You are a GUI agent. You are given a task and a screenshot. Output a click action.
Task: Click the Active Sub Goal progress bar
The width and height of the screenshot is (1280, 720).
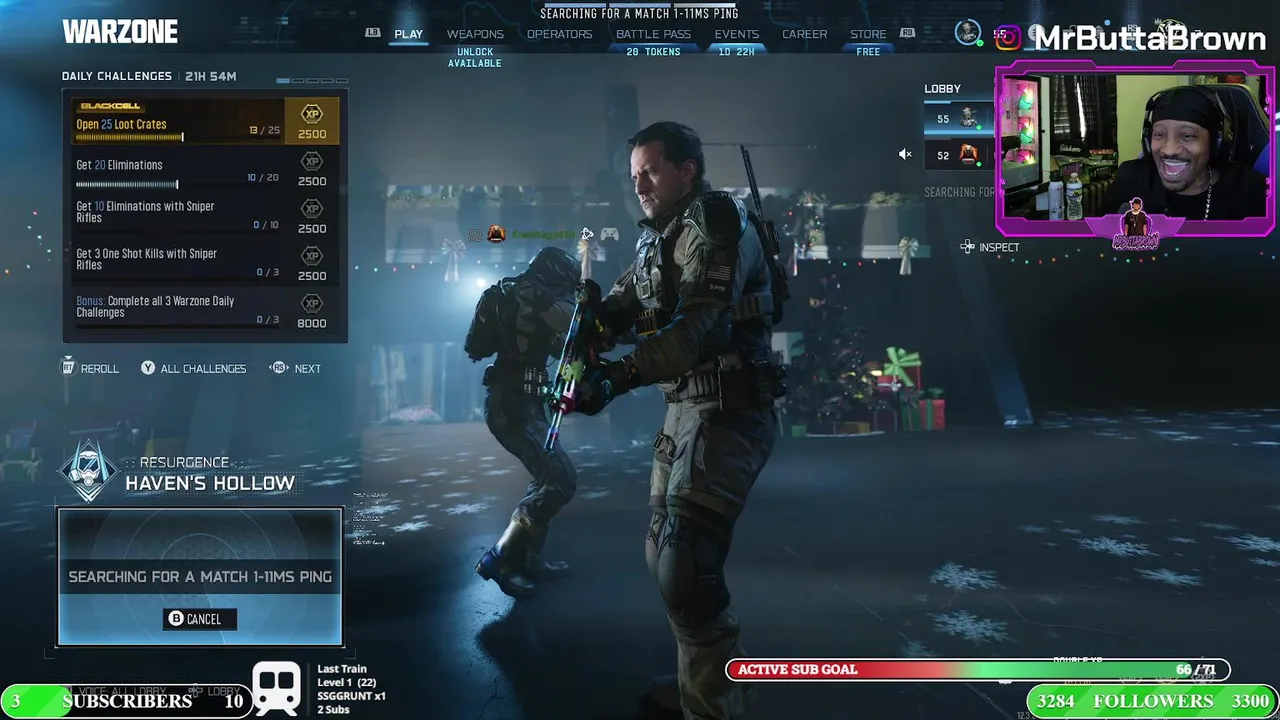click(x=978, y=670)
